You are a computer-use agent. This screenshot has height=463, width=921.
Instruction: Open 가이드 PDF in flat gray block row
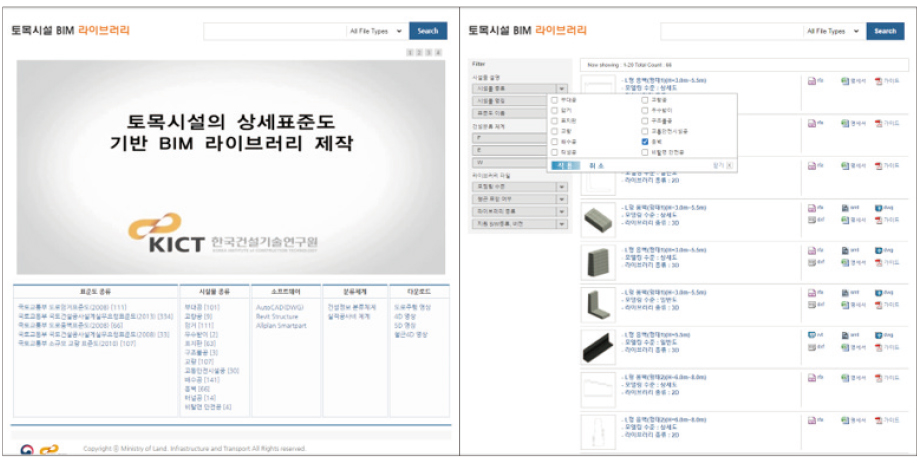(x=887, y=220)
